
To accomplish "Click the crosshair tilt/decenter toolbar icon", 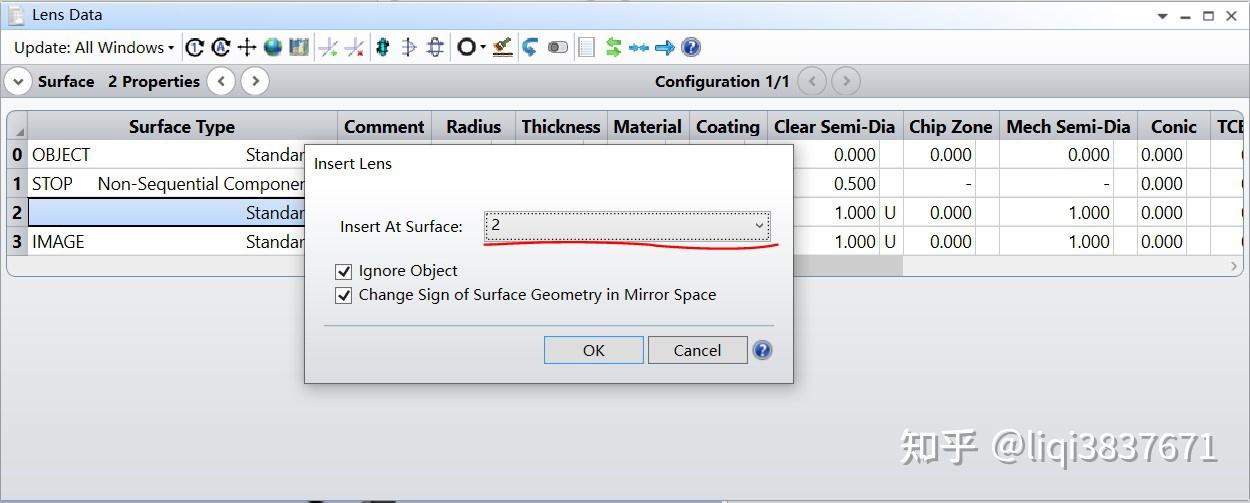I will (x=247, y=47).
